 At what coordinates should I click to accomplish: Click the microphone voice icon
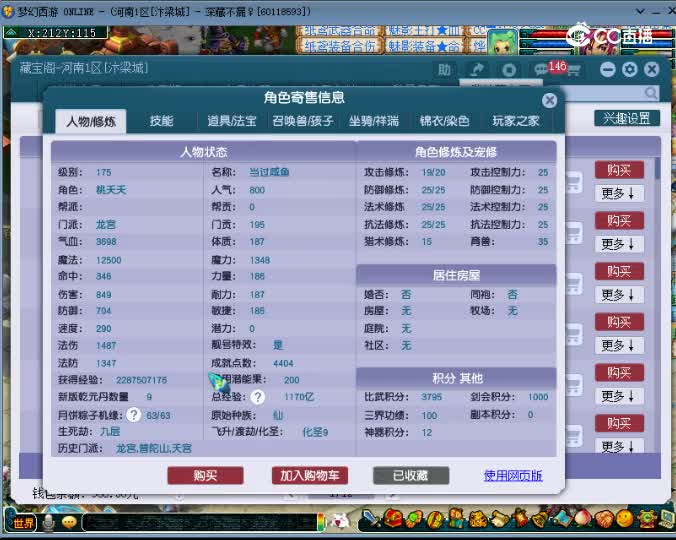(49, 523)
